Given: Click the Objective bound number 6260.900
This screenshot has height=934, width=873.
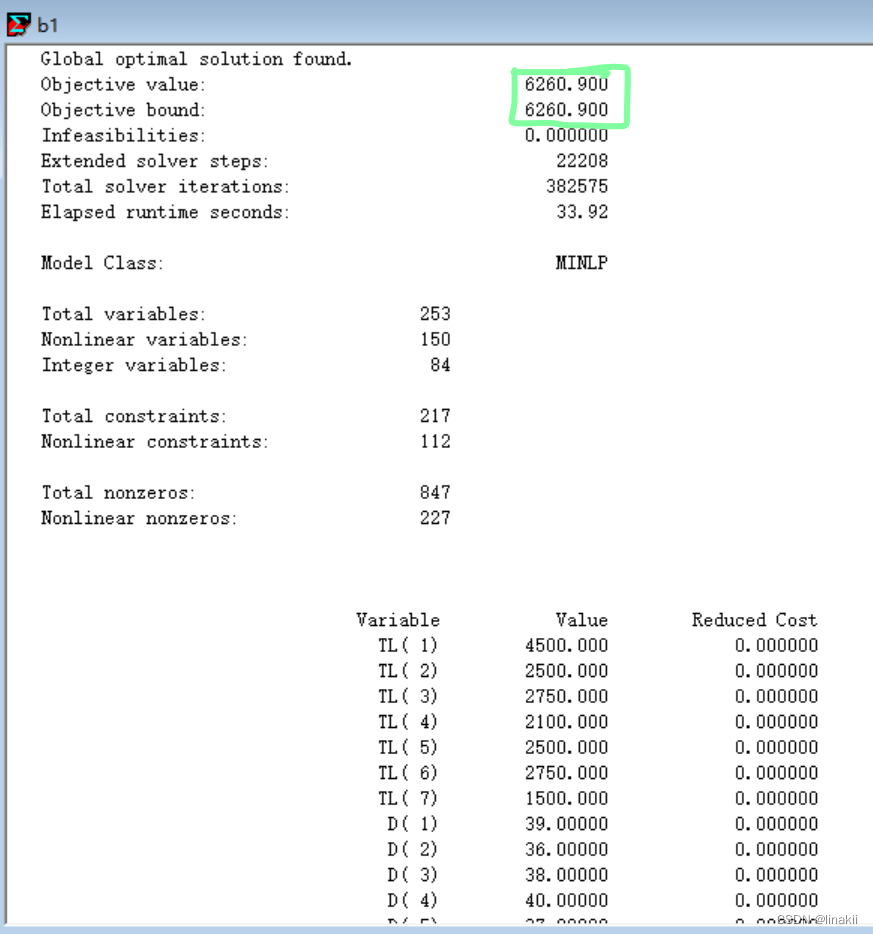Looking at the screenshot, I should pyautogui.click(x=566, y=110).
